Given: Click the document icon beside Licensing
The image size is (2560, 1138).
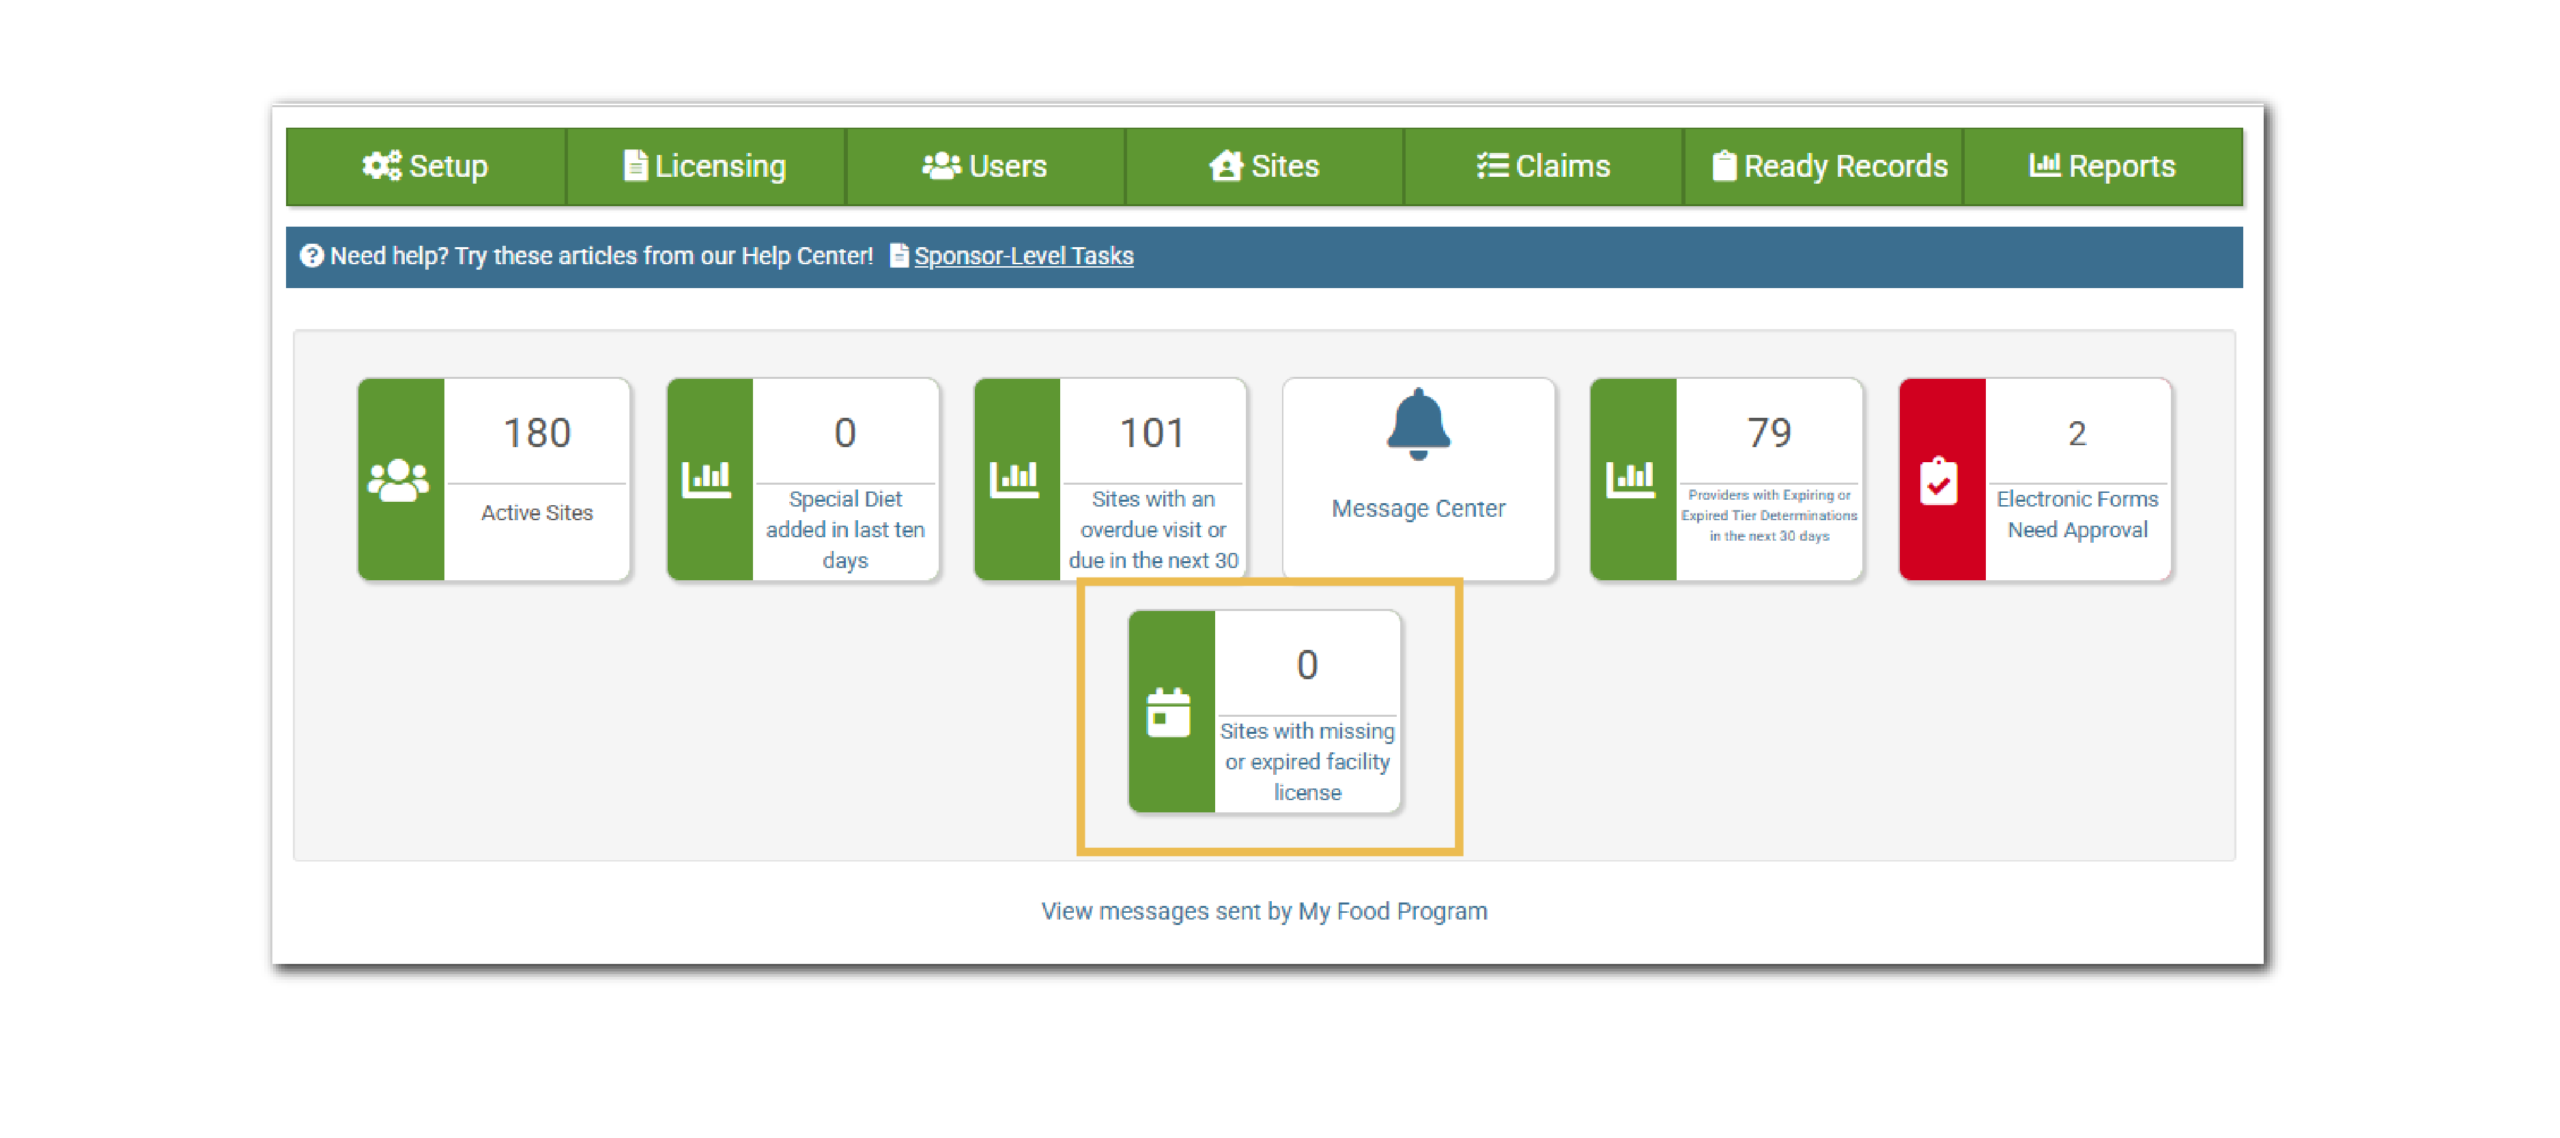Looking at the screenshot, I should pyautogui.click(x=637, y=166).
